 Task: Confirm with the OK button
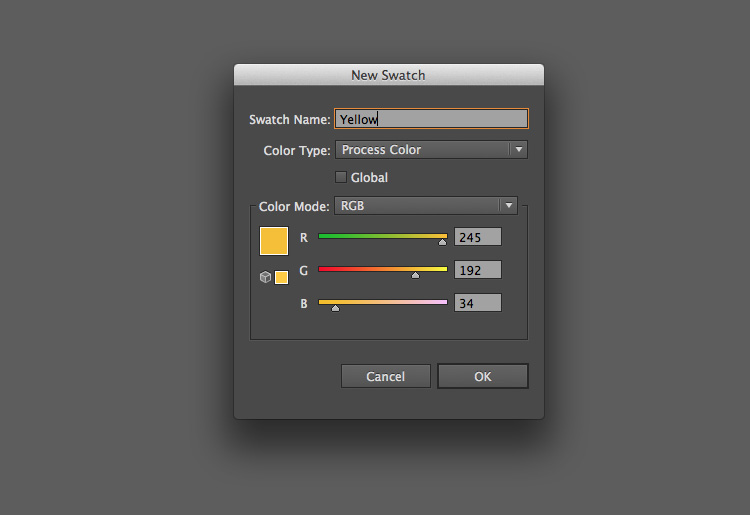coord(483,376)
